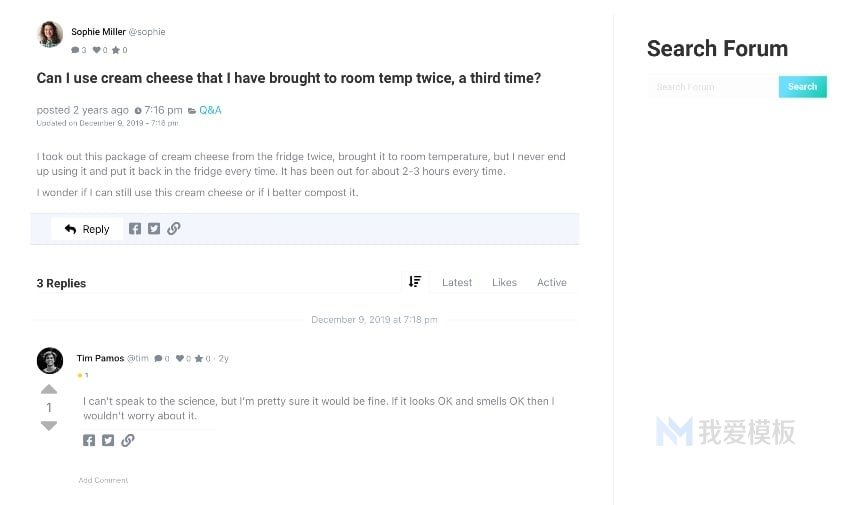
Task: Open the Q&A category link
Action: (210, 110)
